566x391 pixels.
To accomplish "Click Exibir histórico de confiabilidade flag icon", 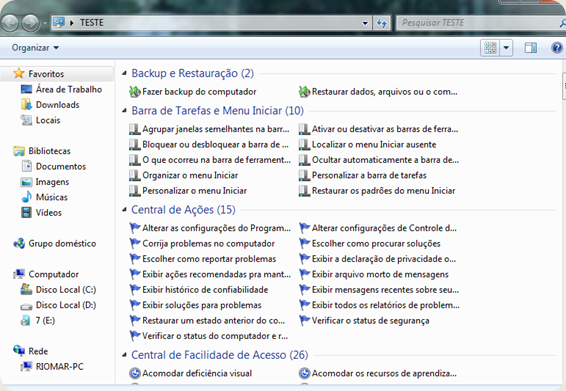I will click(x=135, y=290).
